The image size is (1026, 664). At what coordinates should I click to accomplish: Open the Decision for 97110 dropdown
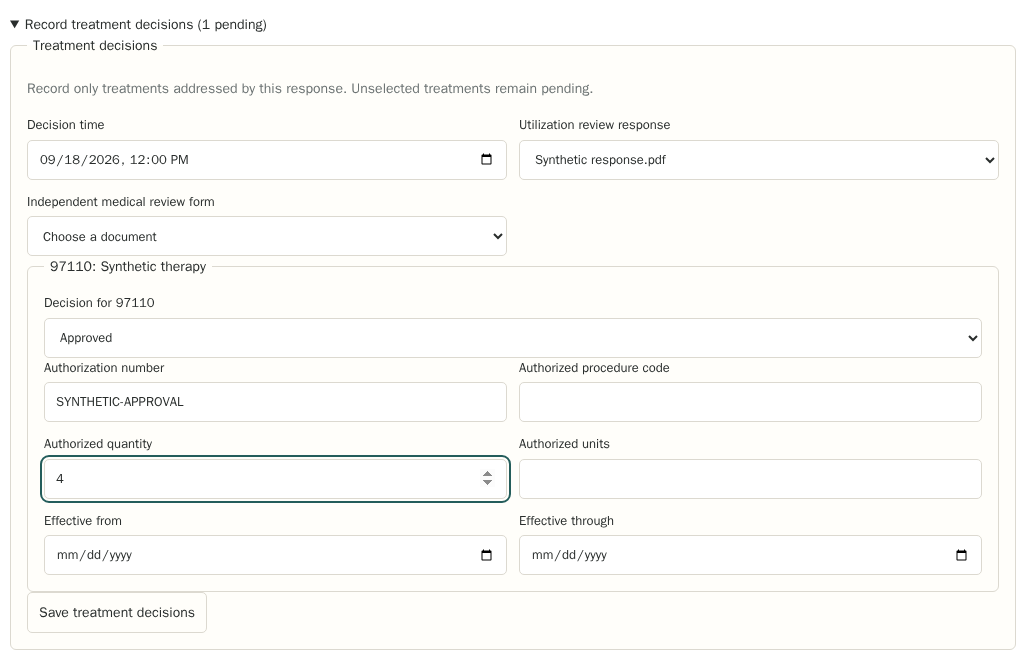pyautogui.click(x=512, y=338)
